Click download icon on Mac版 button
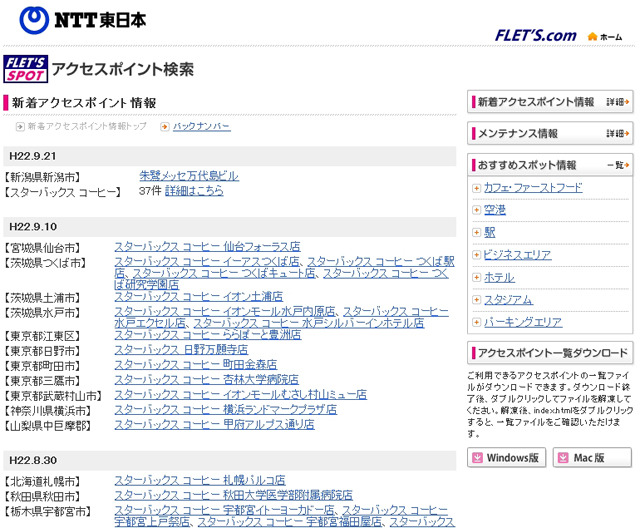Viewport: 640px width, 528px height. [563, 458]
